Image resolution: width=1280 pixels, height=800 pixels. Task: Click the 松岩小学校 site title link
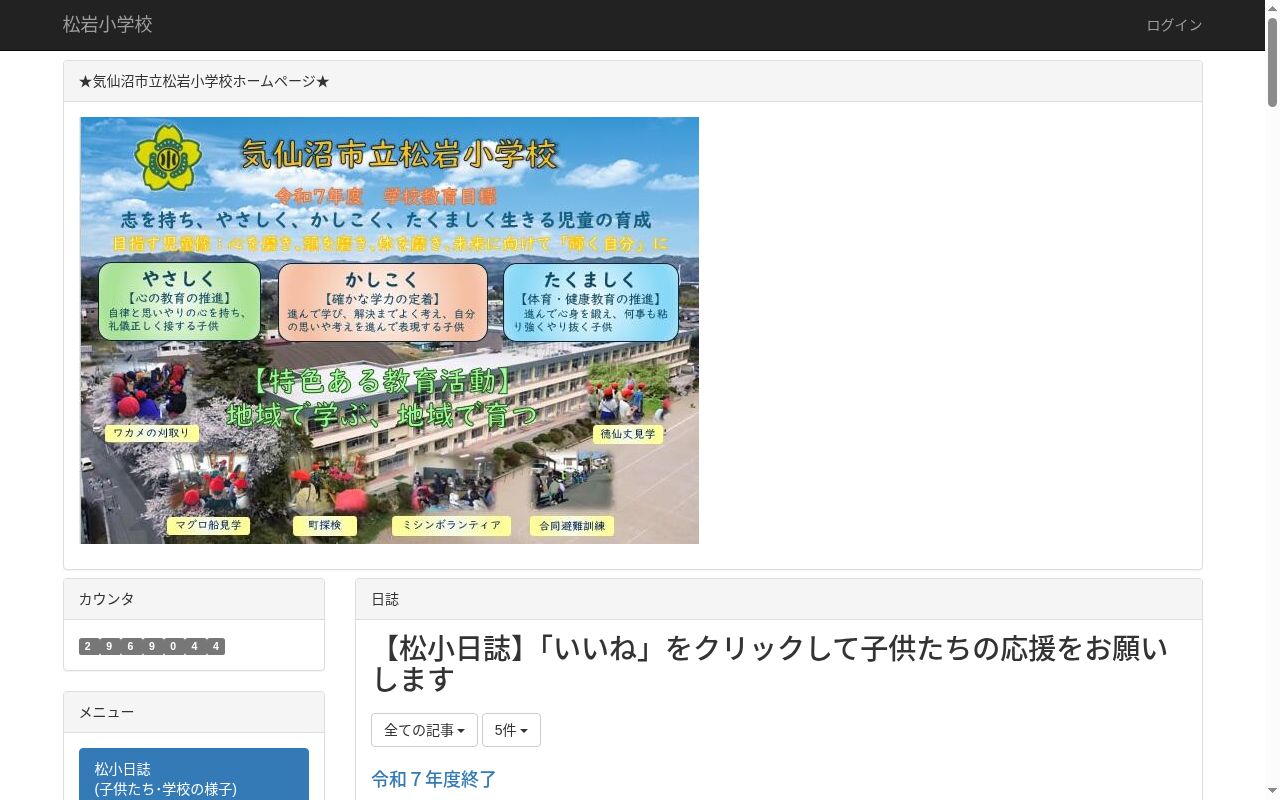point(108,25)
